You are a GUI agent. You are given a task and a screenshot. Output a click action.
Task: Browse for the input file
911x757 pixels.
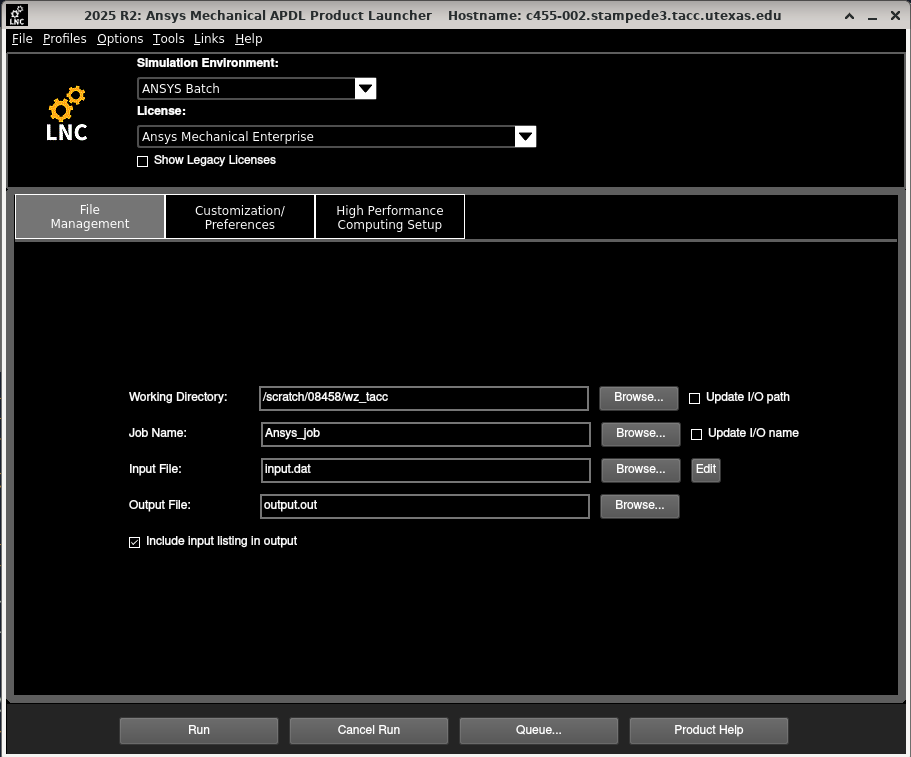click(641, 470)
